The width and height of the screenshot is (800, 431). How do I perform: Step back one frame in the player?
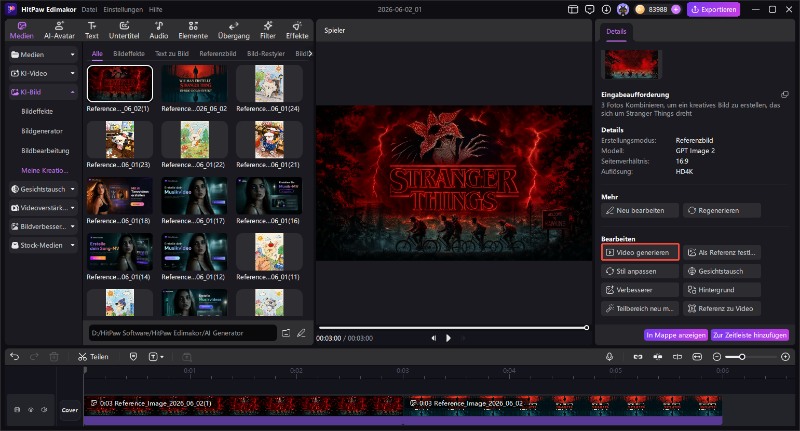click(x=433, y=338)
